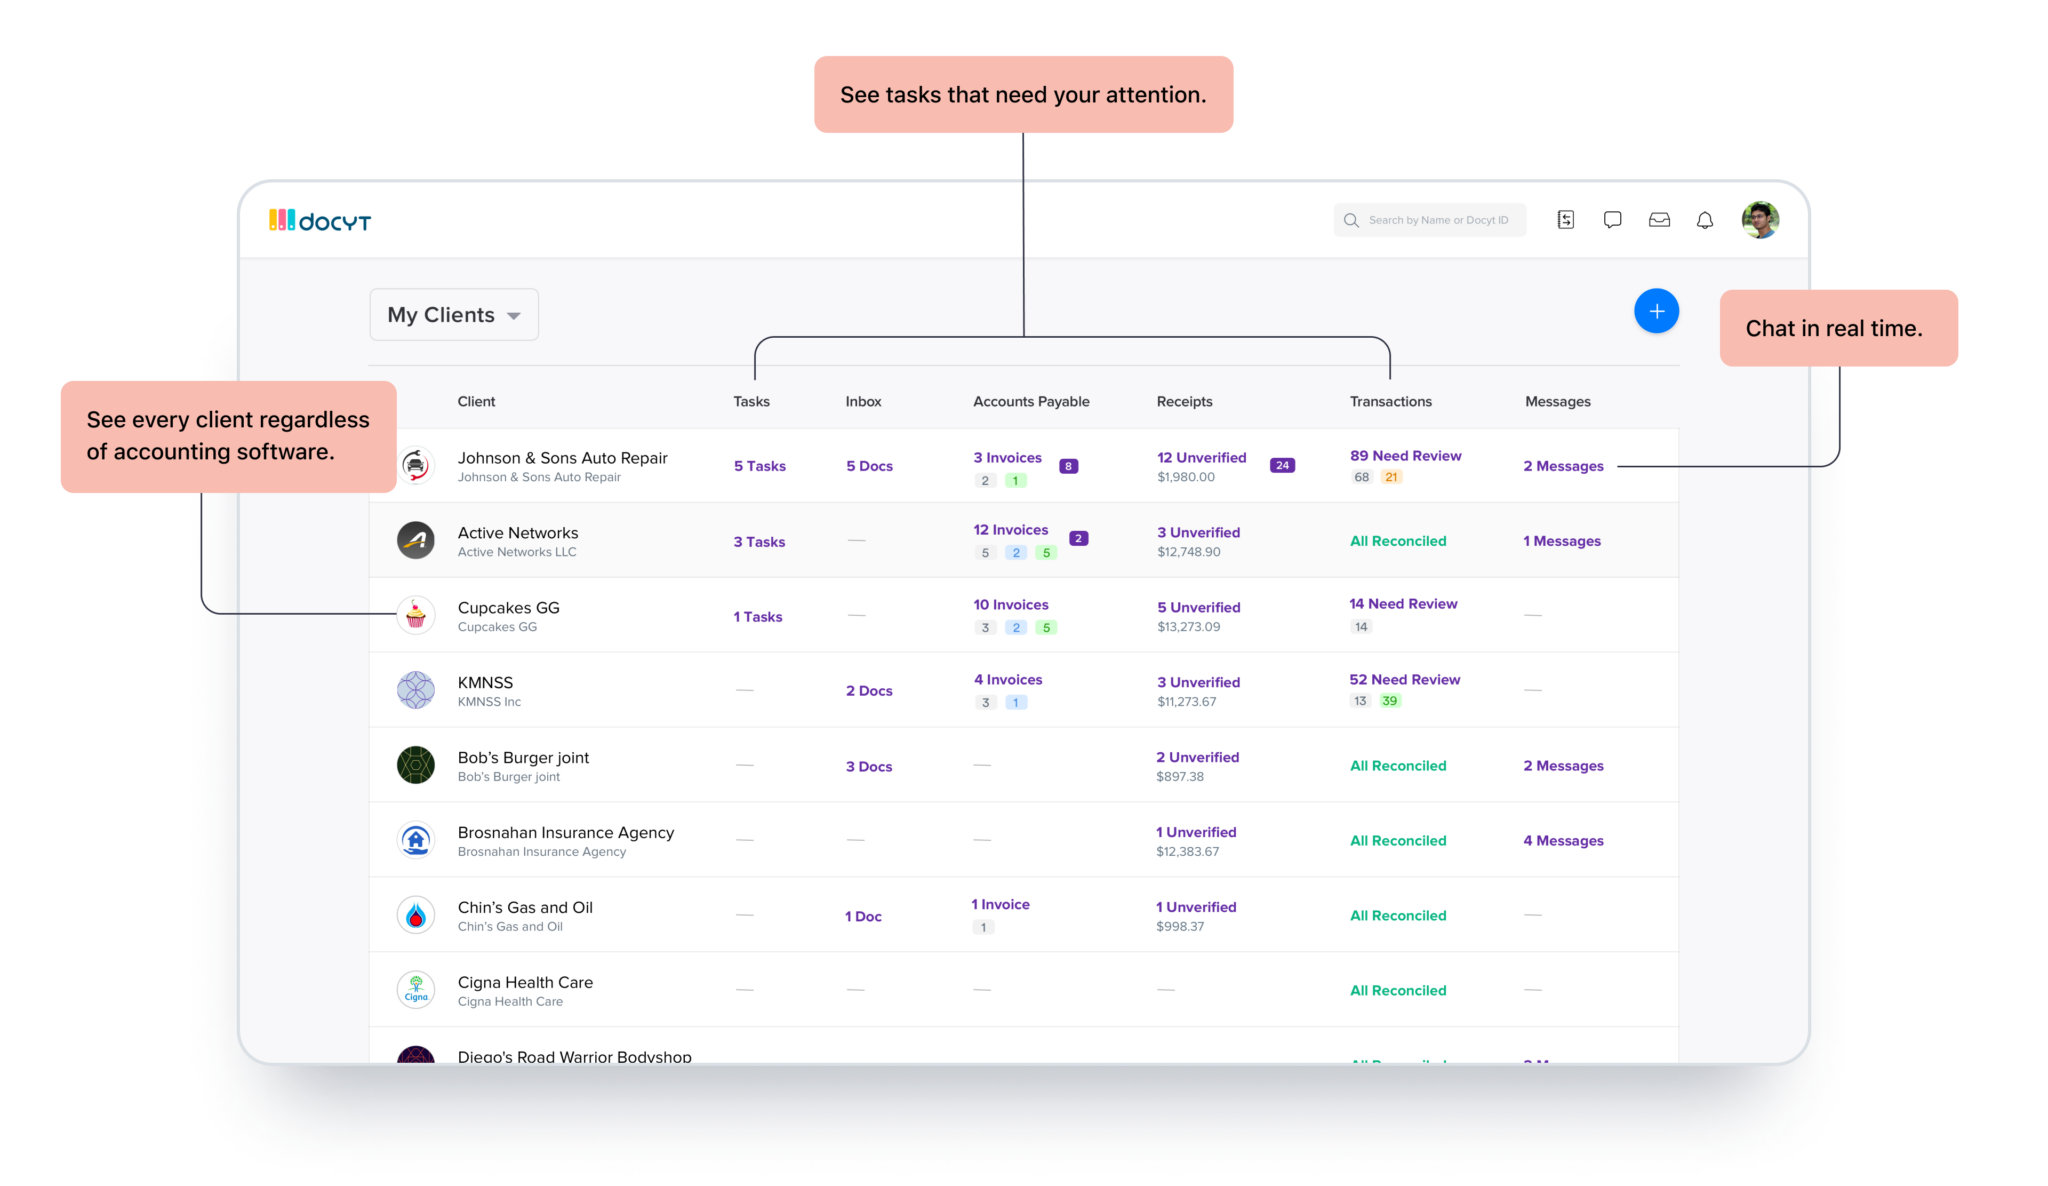Click the notification bell icon
The width and height of the screenshot is (2048, 1186).
pos(1704,220)
